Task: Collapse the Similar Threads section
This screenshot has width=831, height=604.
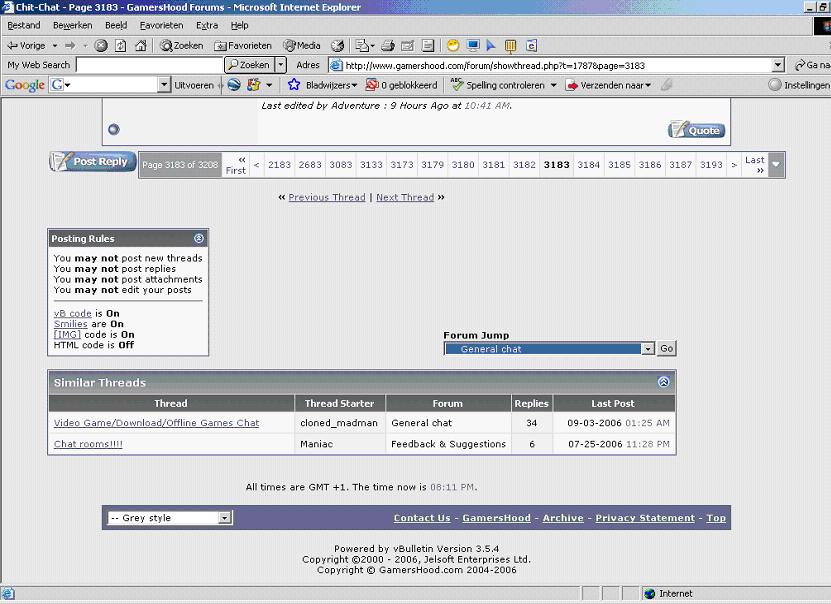Action: pos(664,382)
